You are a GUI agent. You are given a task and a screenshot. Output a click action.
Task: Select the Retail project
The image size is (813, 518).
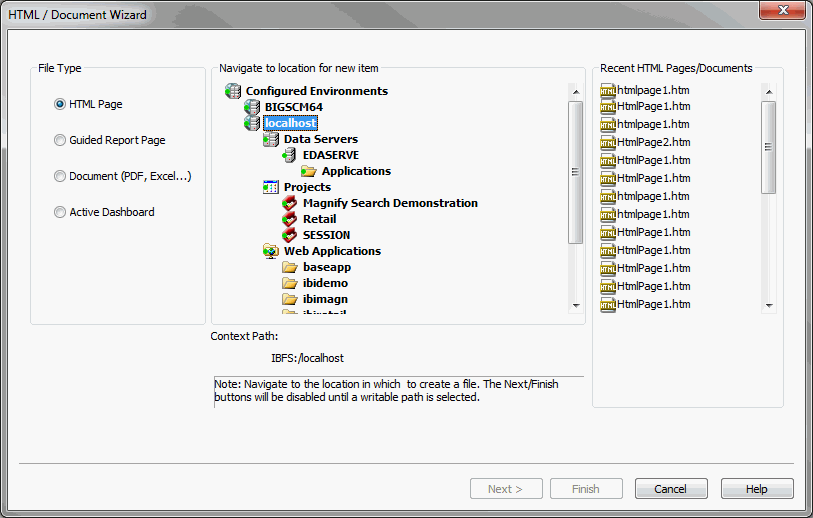coord(319,219)
